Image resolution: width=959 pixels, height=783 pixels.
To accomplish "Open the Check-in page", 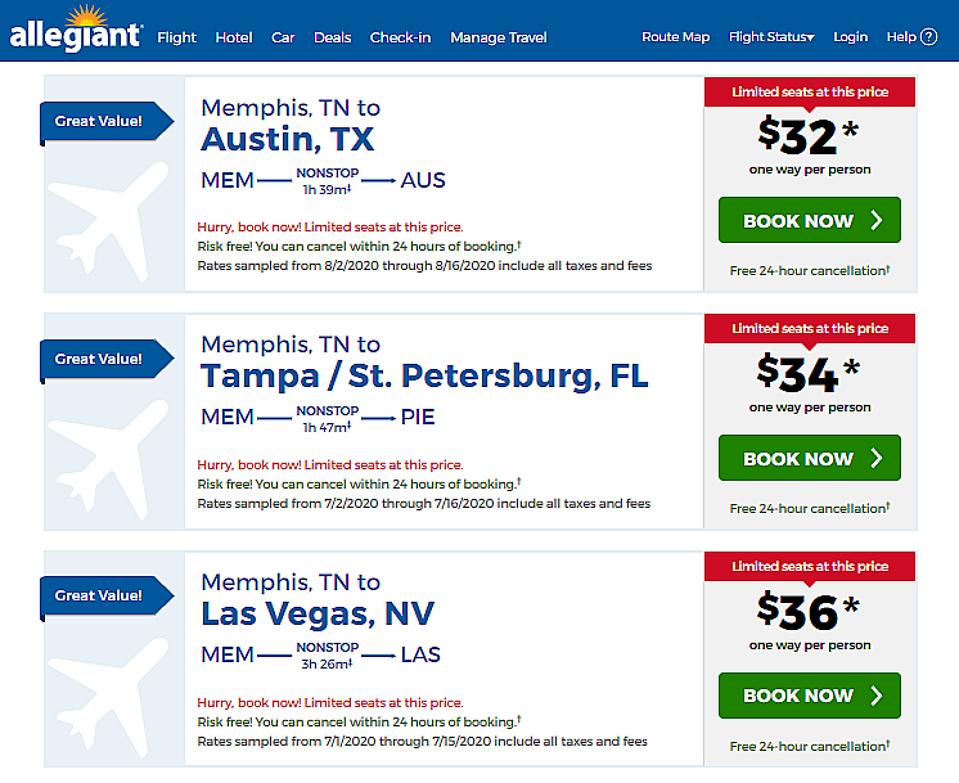I will [400, 38].
